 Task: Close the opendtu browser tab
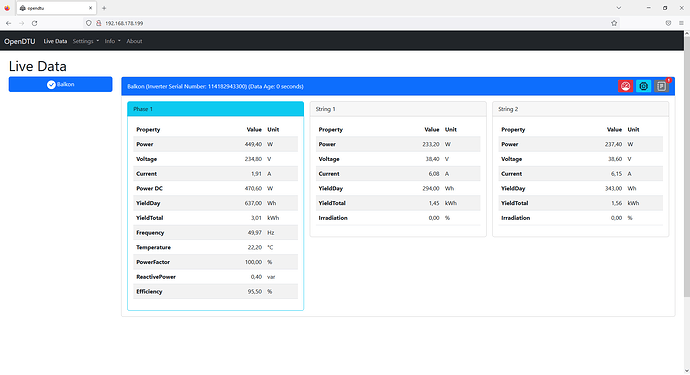point(90,8)
